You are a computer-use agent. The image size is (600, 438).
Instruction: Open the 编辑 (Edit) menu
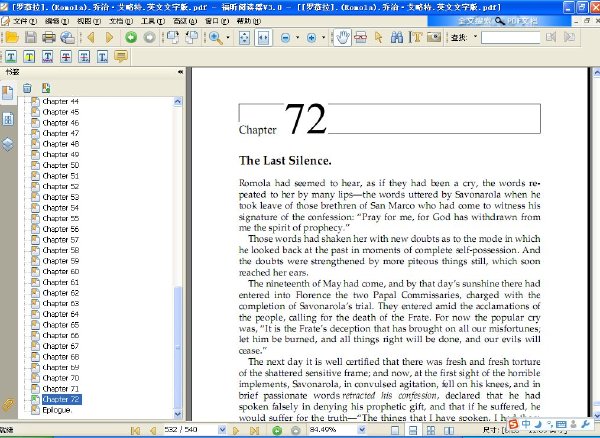tap(57, 21)
